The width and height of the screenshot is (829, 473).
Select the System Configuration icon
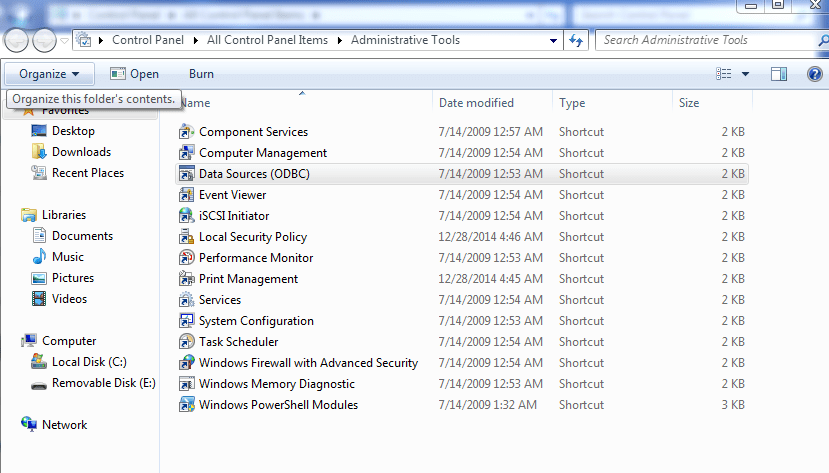186,321
